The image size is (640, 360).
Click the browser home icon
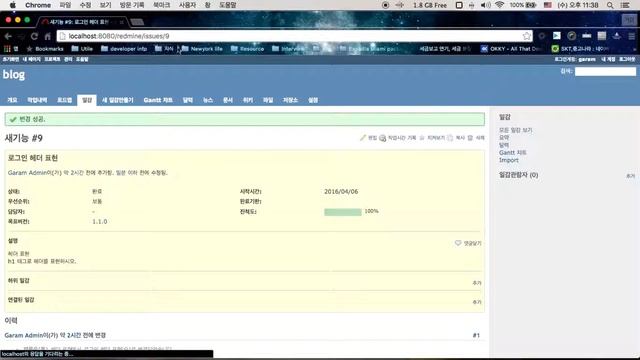pos(47,36)
